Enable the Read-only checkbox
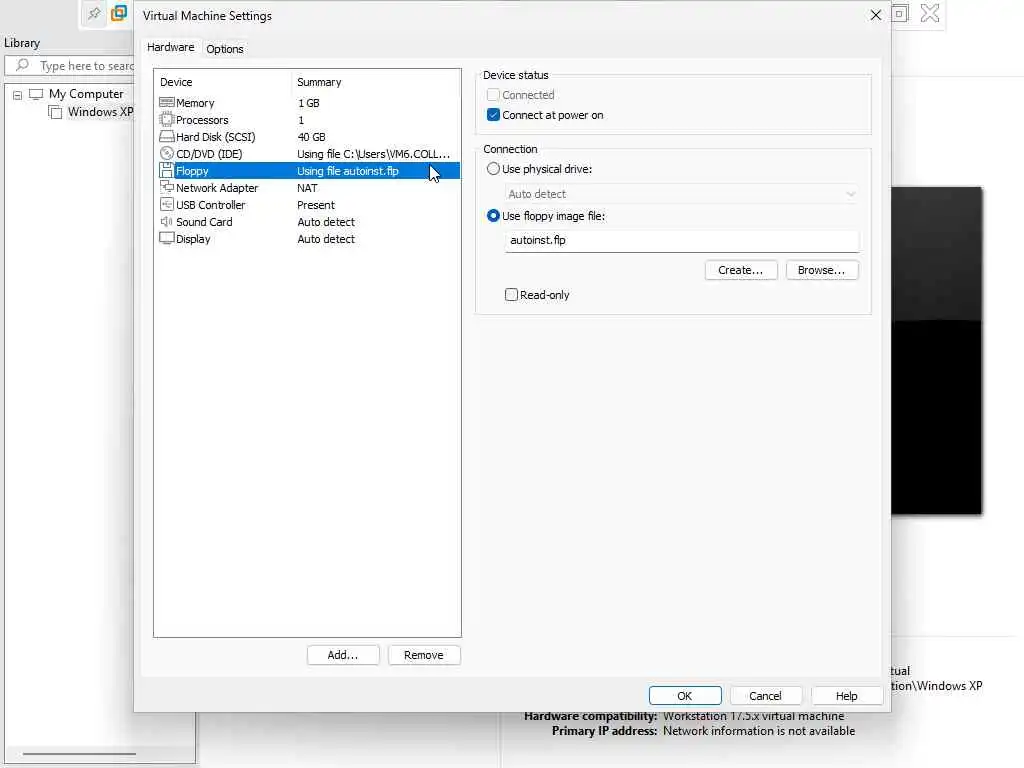This screenshot has width=1024, height=768. [511, 295]
